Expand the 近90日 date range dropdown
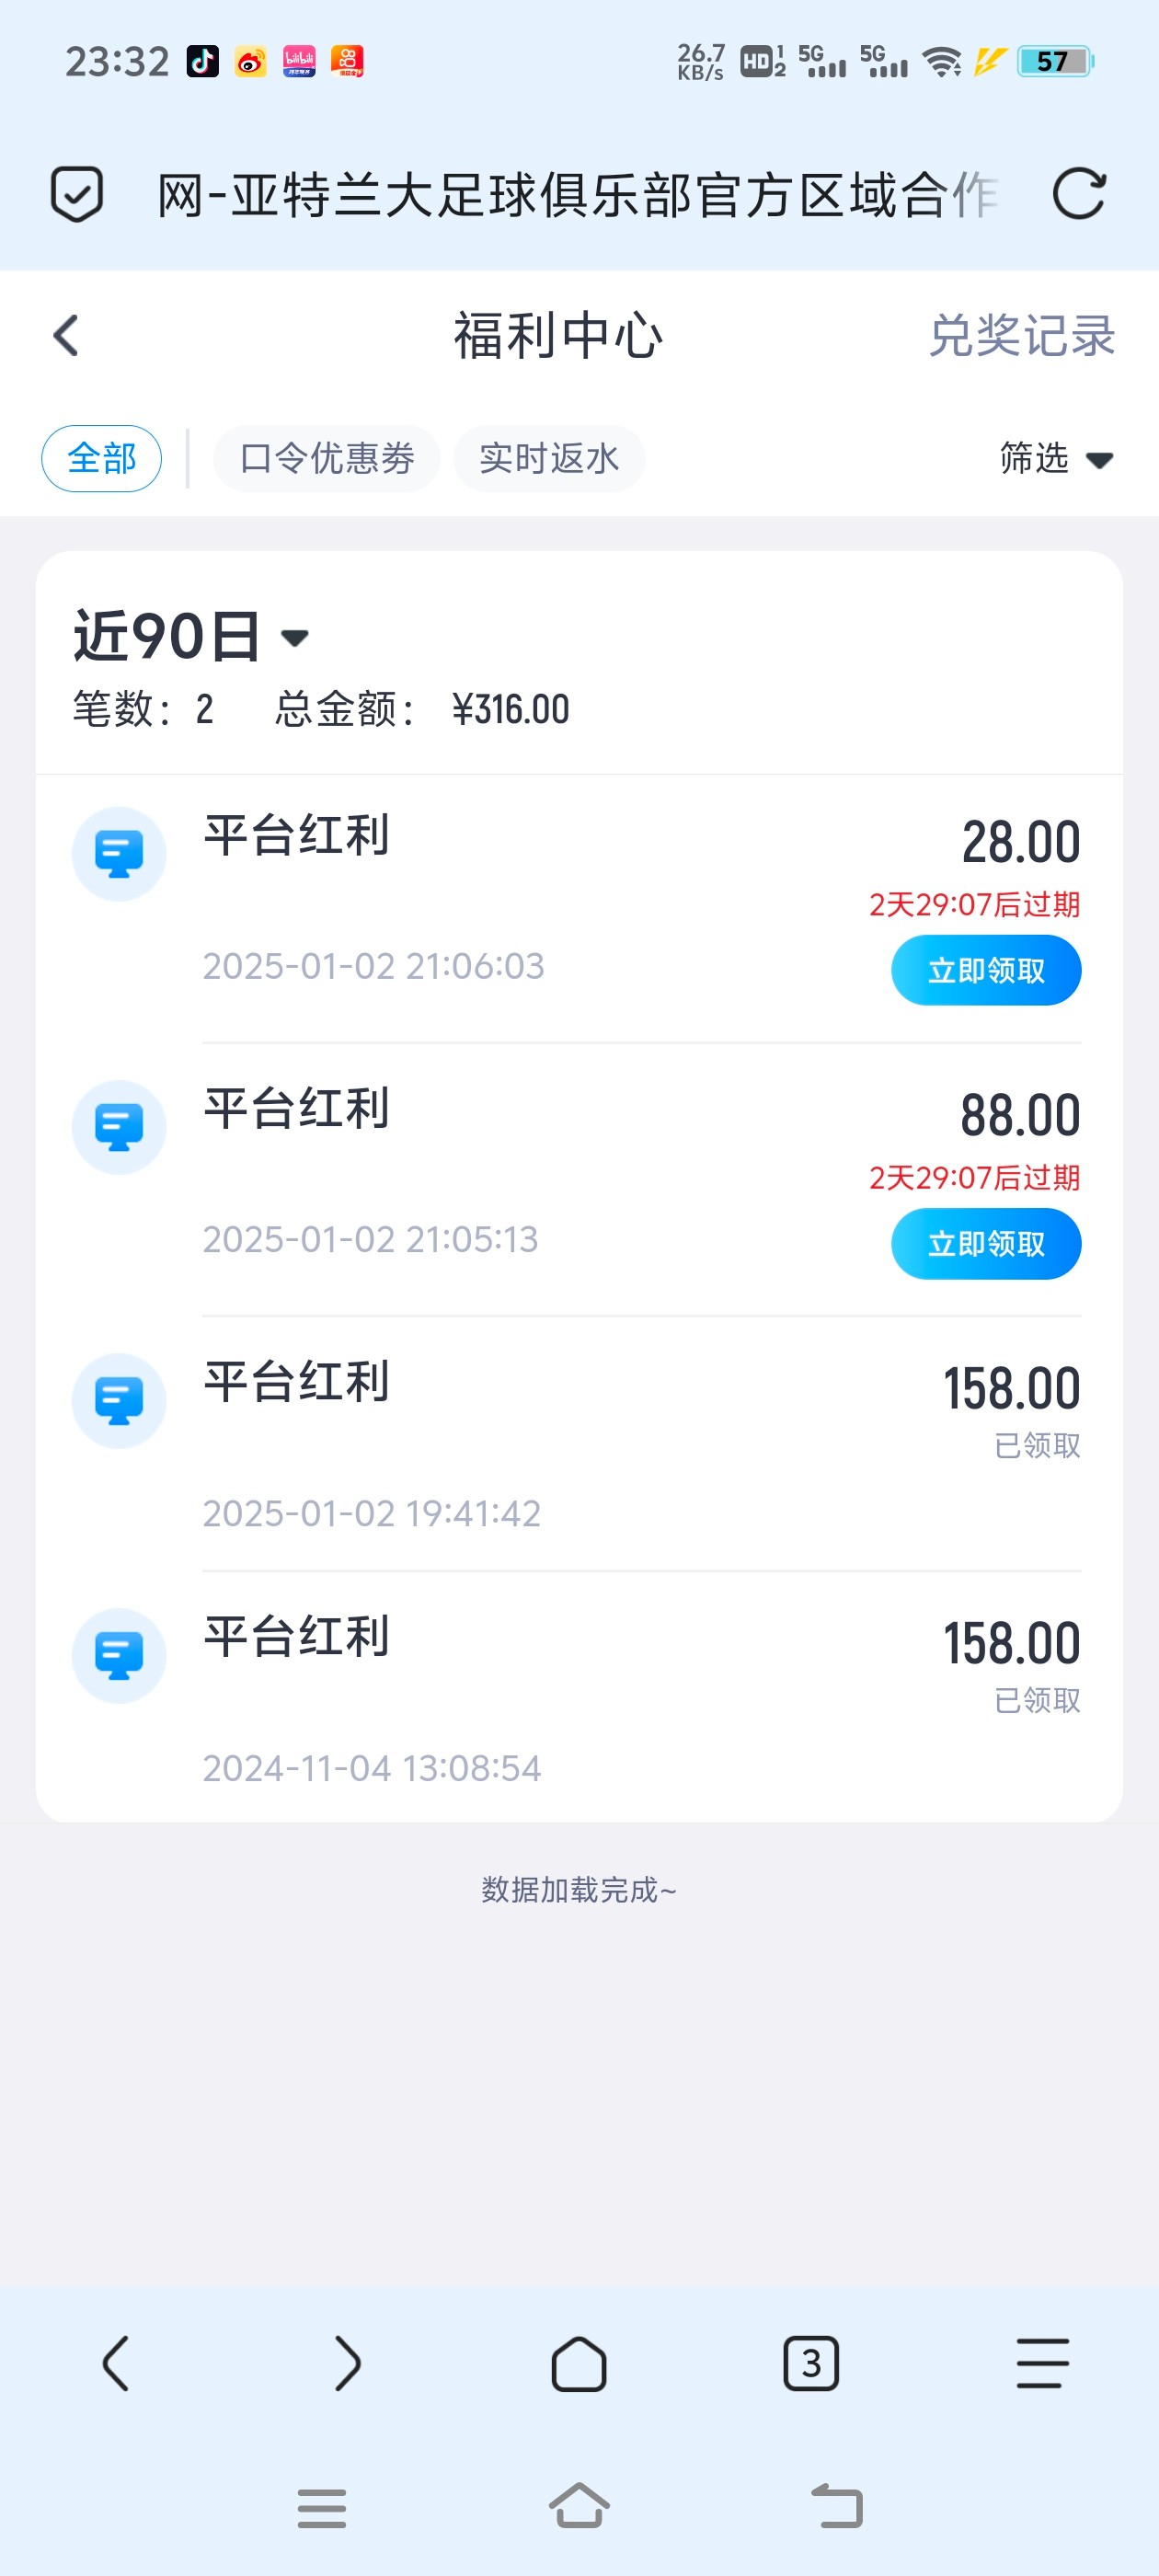Image resolution: width=1159 pixels, height=2576 pixels. (x=190, y=637)
